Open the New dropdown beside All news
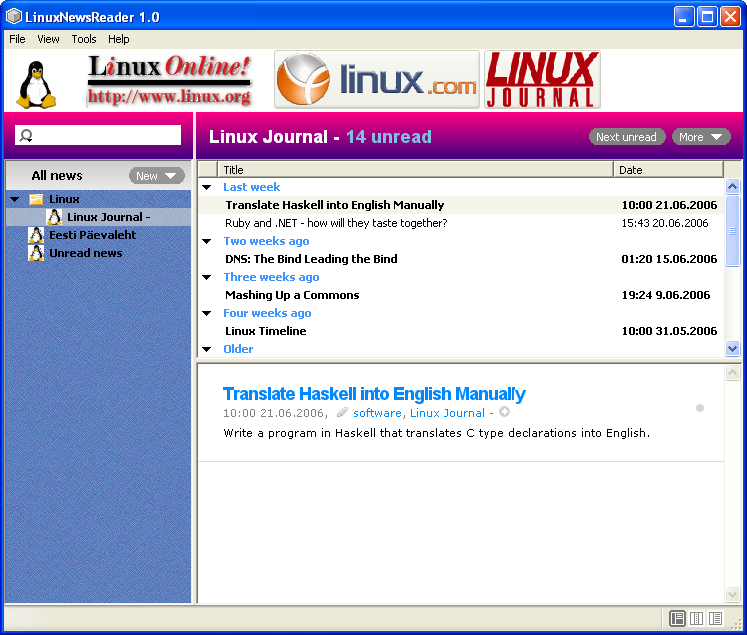 157,176
